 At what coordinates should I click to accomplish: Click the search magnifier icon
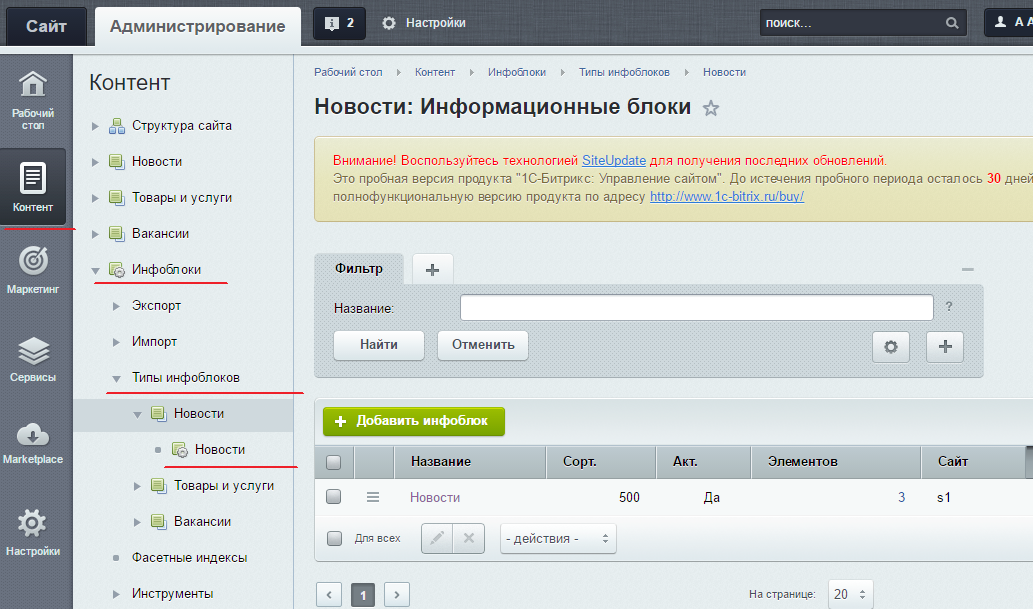(952, 23)
